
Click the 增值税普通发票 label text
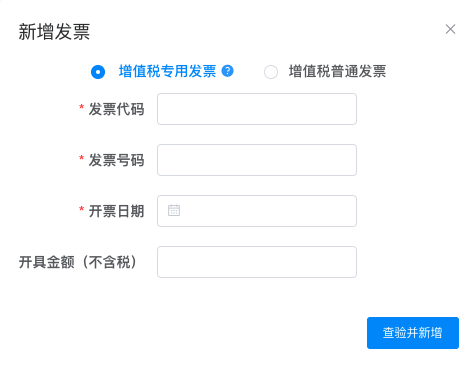[337, 71]
